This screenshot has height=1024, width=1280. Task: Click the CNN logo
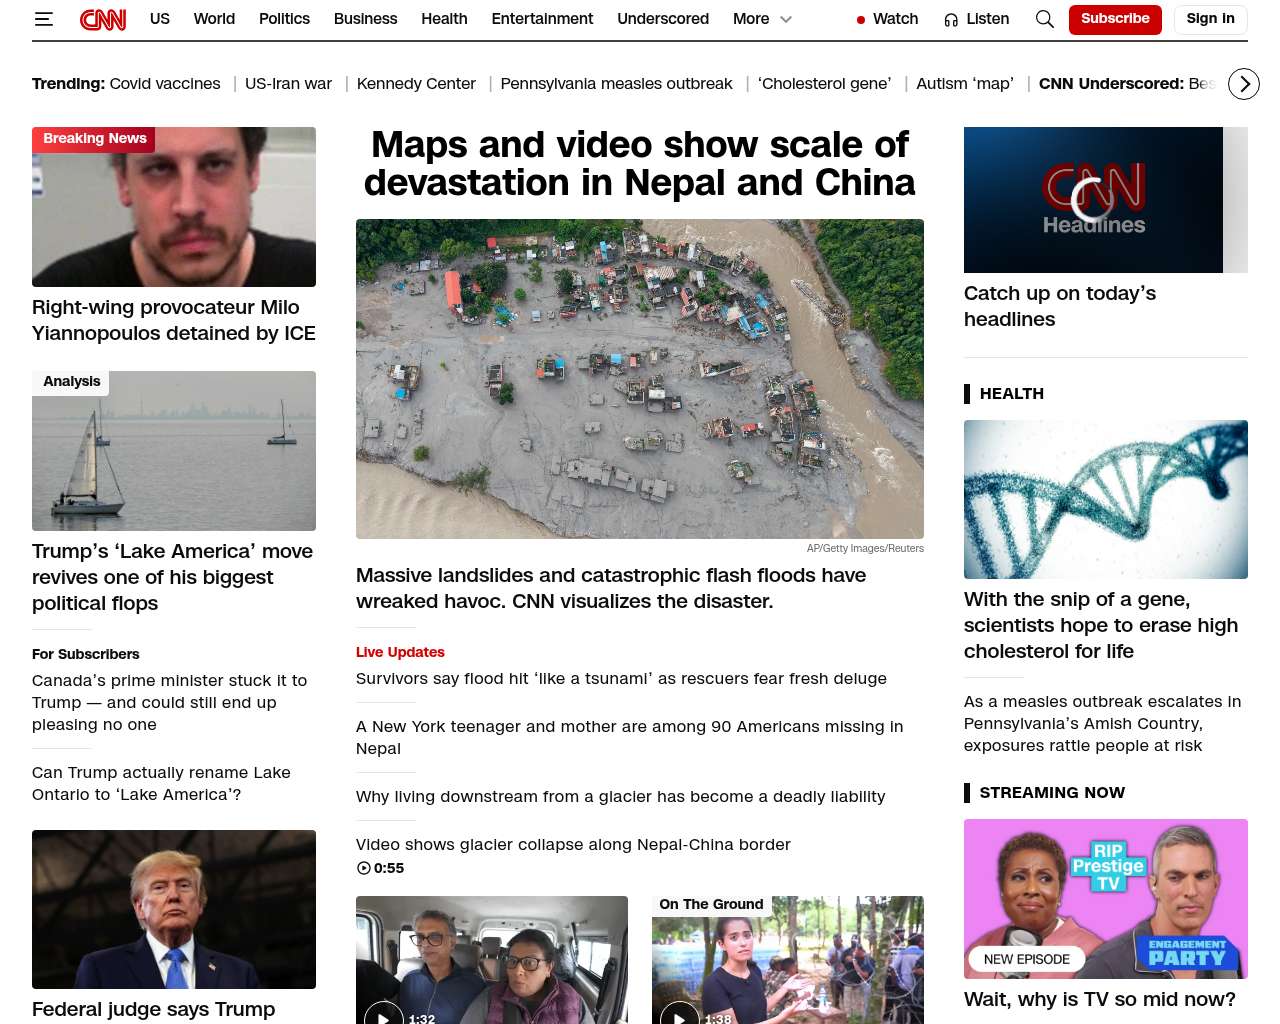103,19
